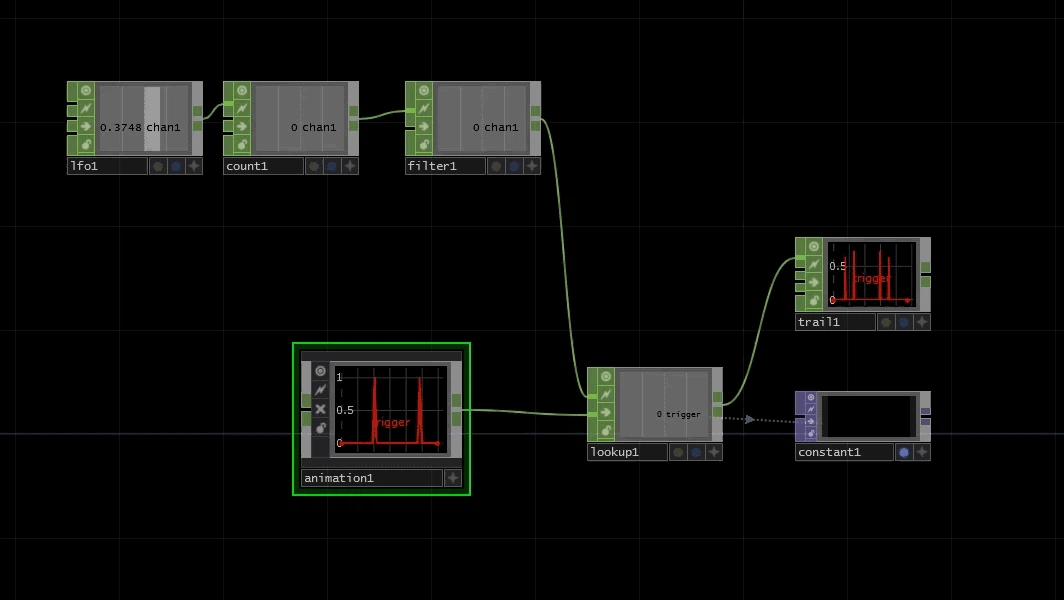The height and width of the screenshot is (600, 1064).
Task: Click the animation1 trigger graph viewer
Action: point(390,409)
